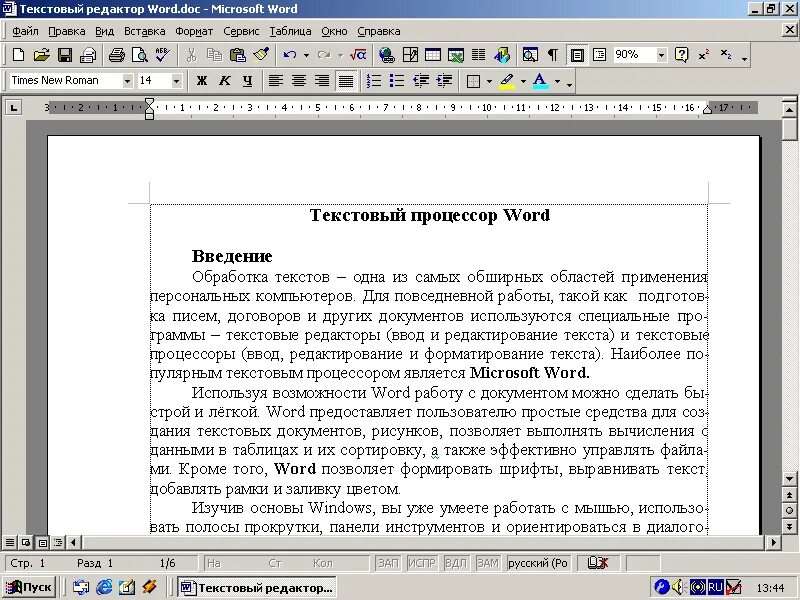Screen dimensions: 800x600
Task: Expand the undo history arrow
Action: coord(306,55)
